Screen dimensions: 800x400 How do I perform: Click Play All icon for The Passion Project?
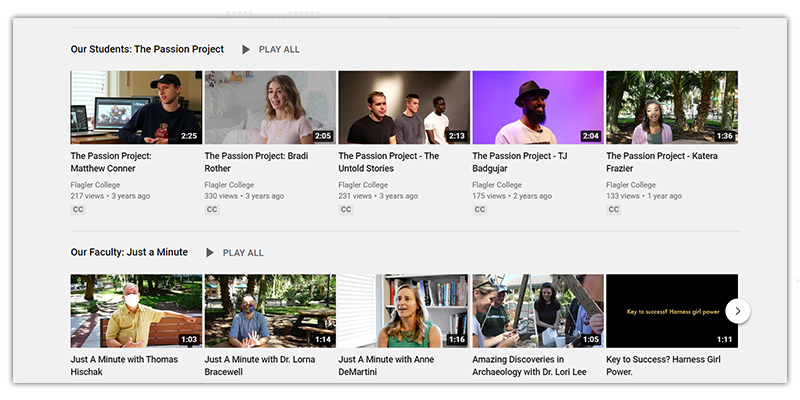point(246,49)
